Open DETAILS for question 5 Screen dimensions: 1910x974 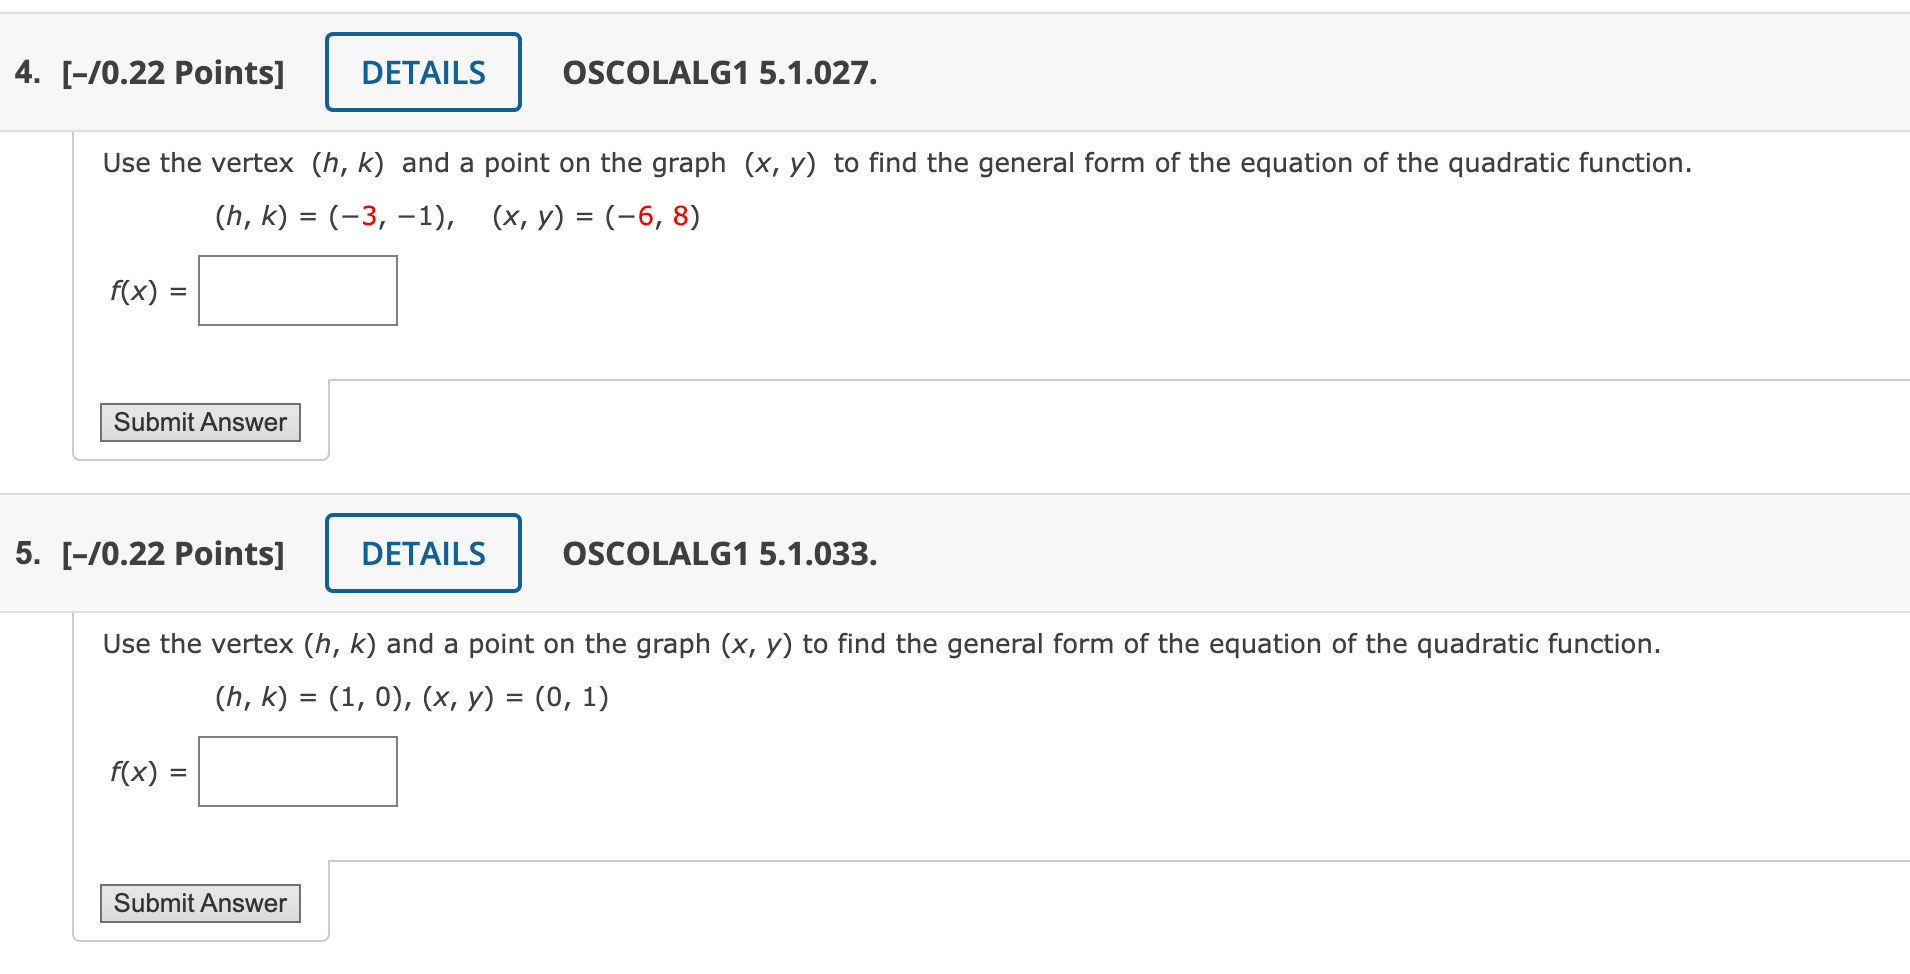[x=422, y=552]
